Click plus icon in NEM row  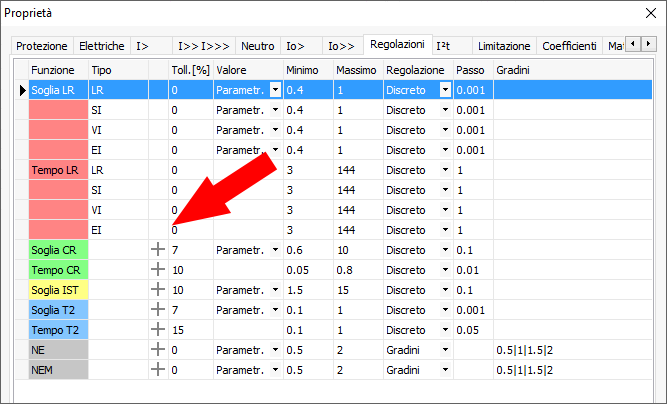pyautogui.click(x=157, y=370)
